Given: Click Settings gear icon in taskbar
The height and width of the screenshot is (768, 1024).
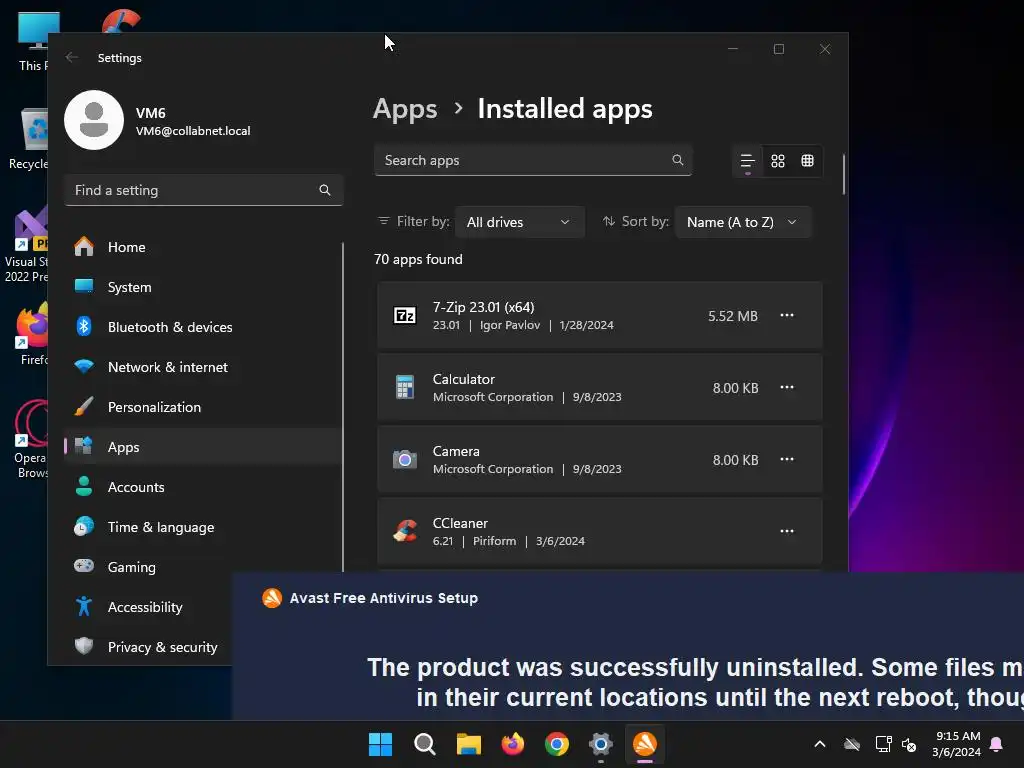Looking at the screenshot, I should pos(601,744).
